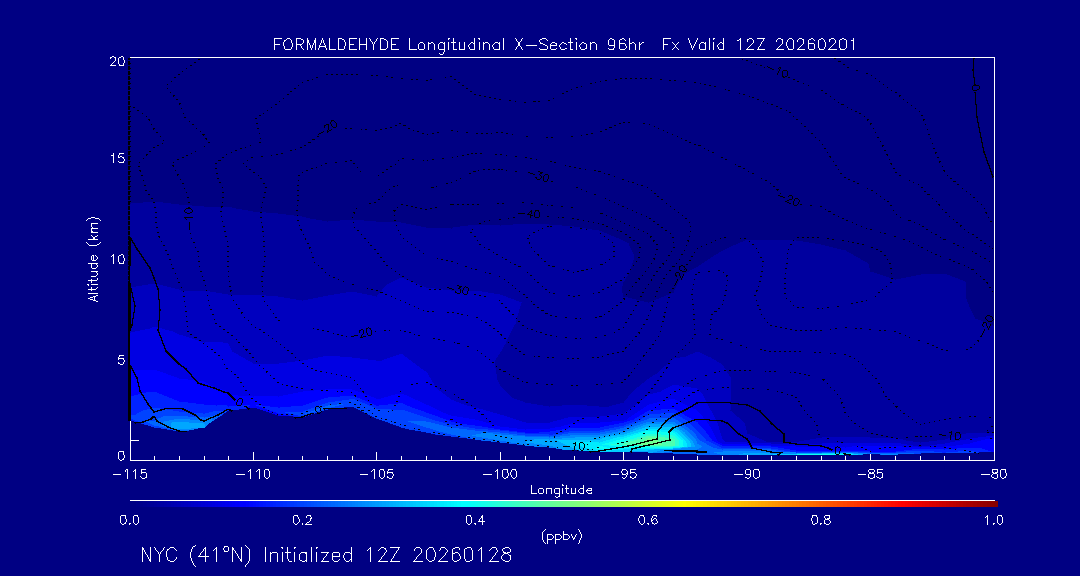Click the 10 km altitude tick label
1080x576 pixels.
pos(115,259)
